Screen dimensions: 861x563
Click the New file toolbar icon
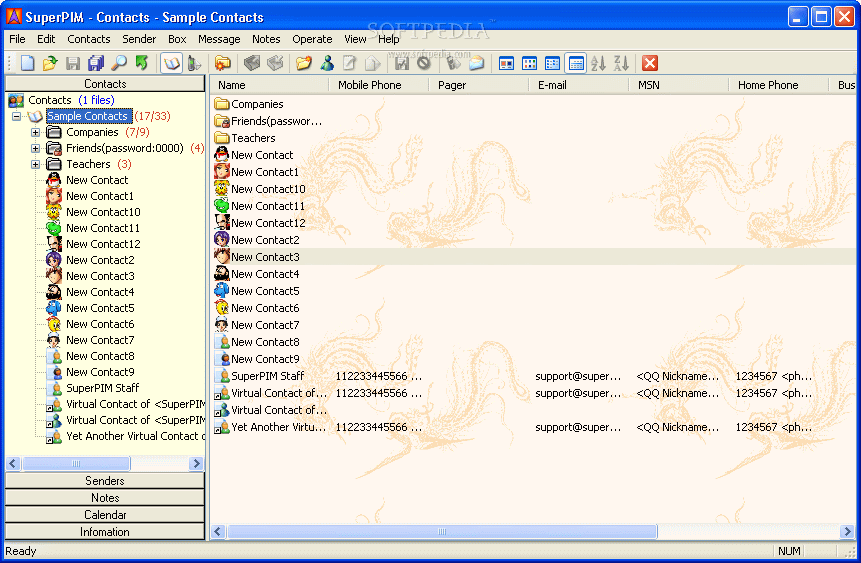[27, 63]
